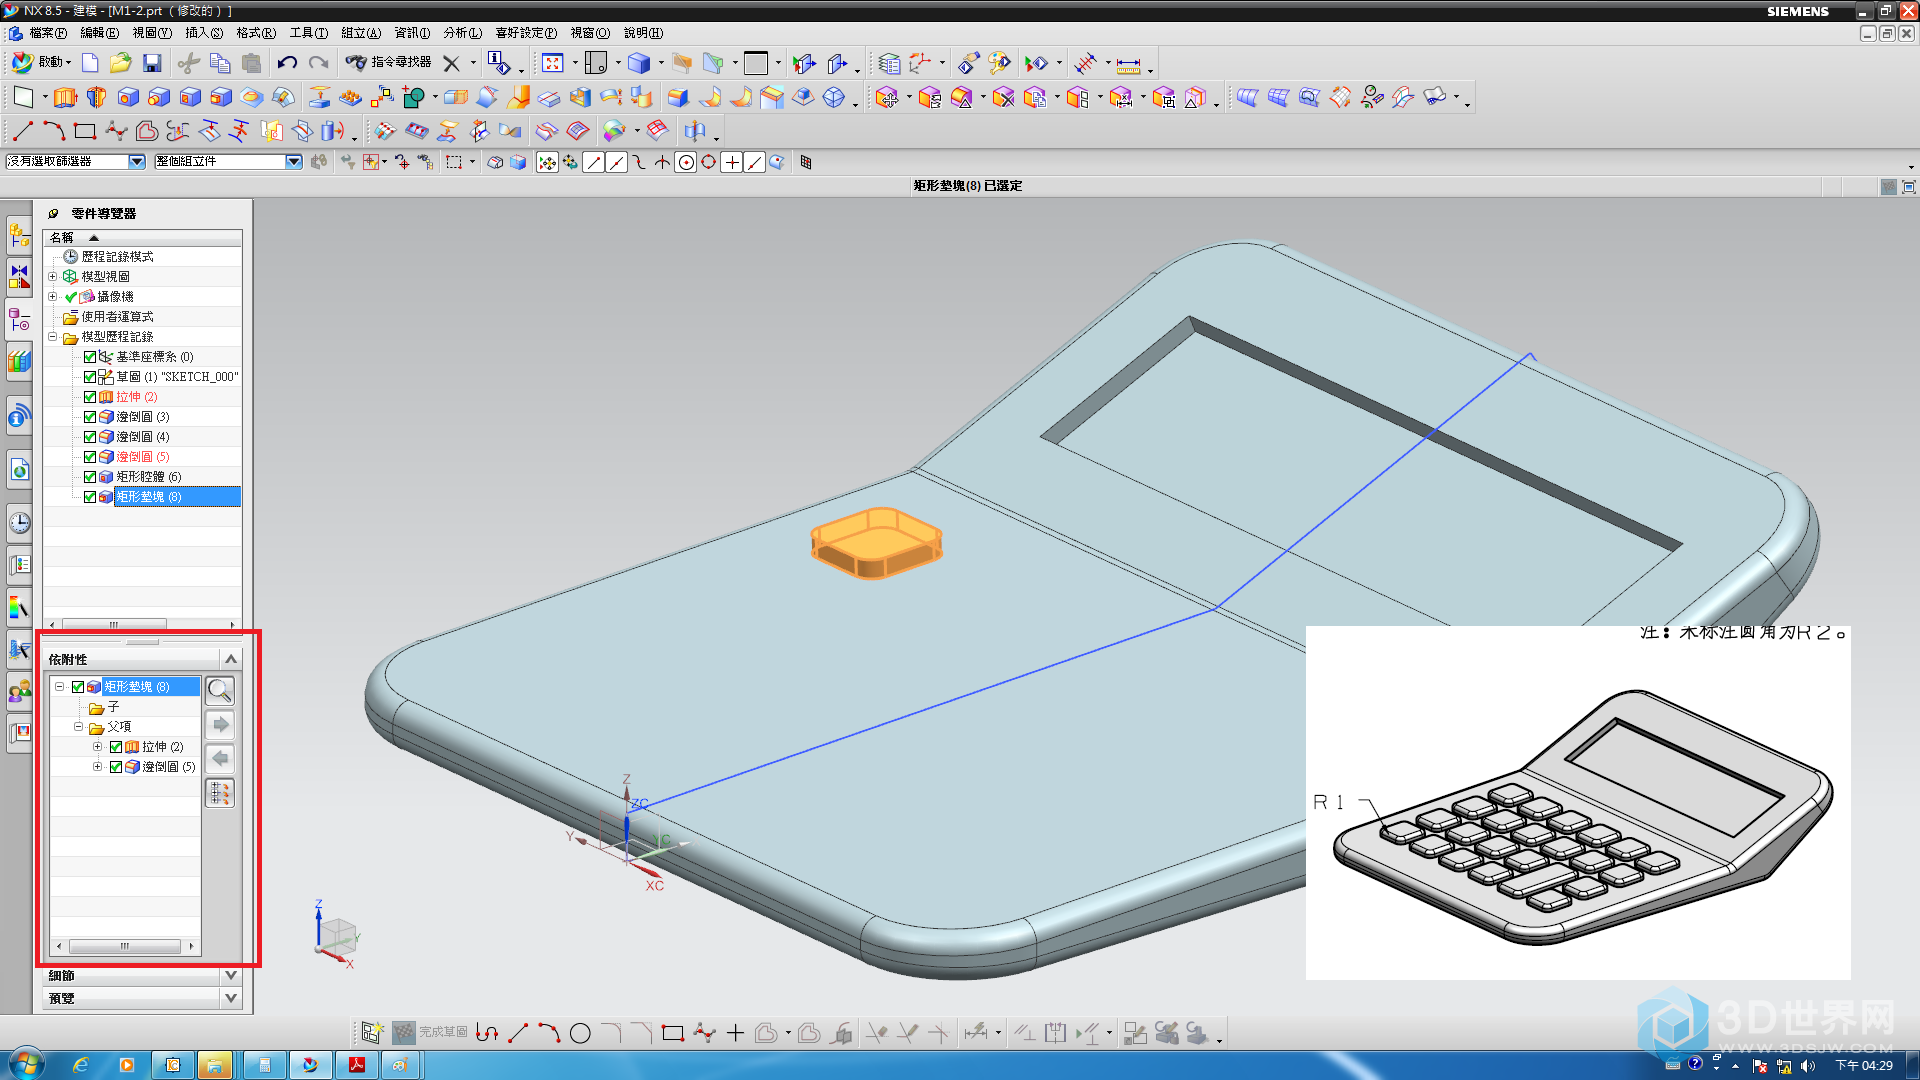Viewport: 1920px width, 1080px height.
Task: Toggle checkbox for 邊倒圓 (4)
Action: point(90,437)
